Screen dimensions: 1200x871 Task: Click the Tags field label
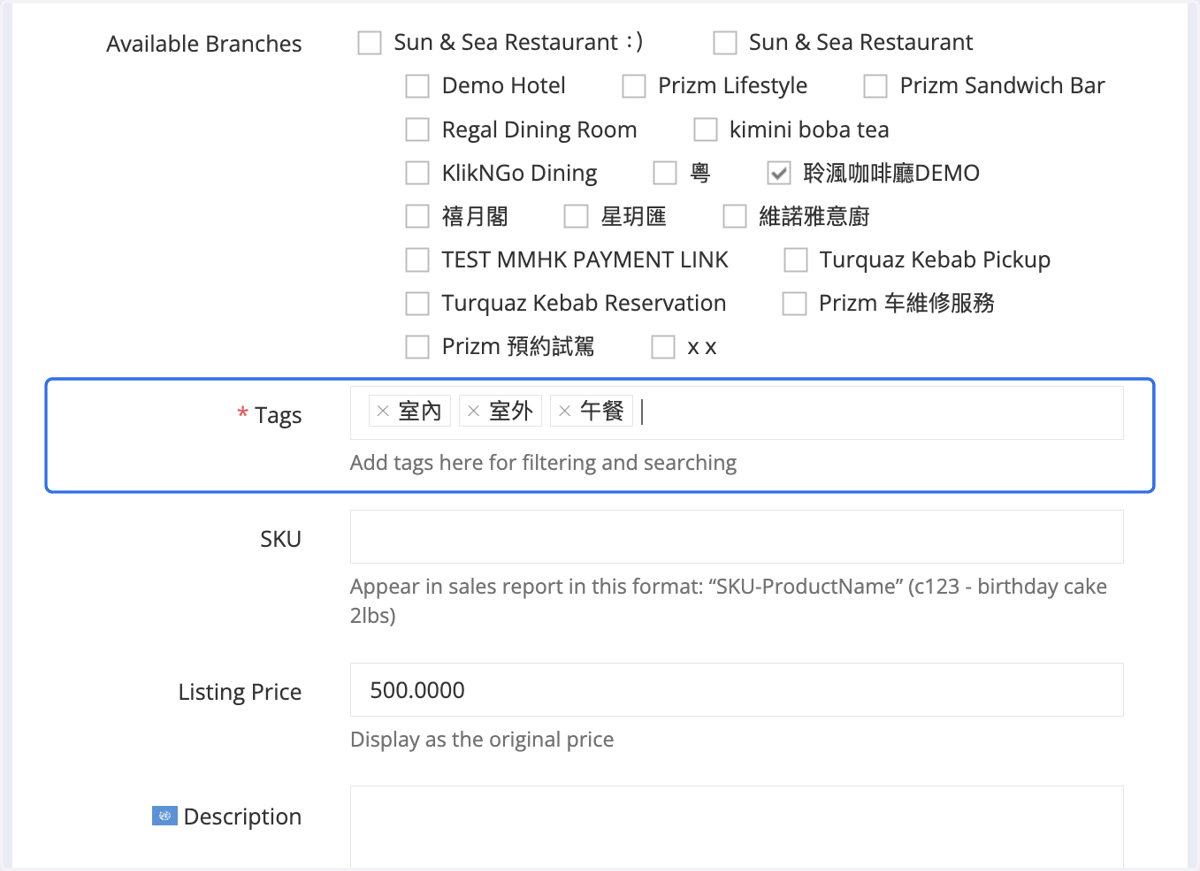(278, 416)
